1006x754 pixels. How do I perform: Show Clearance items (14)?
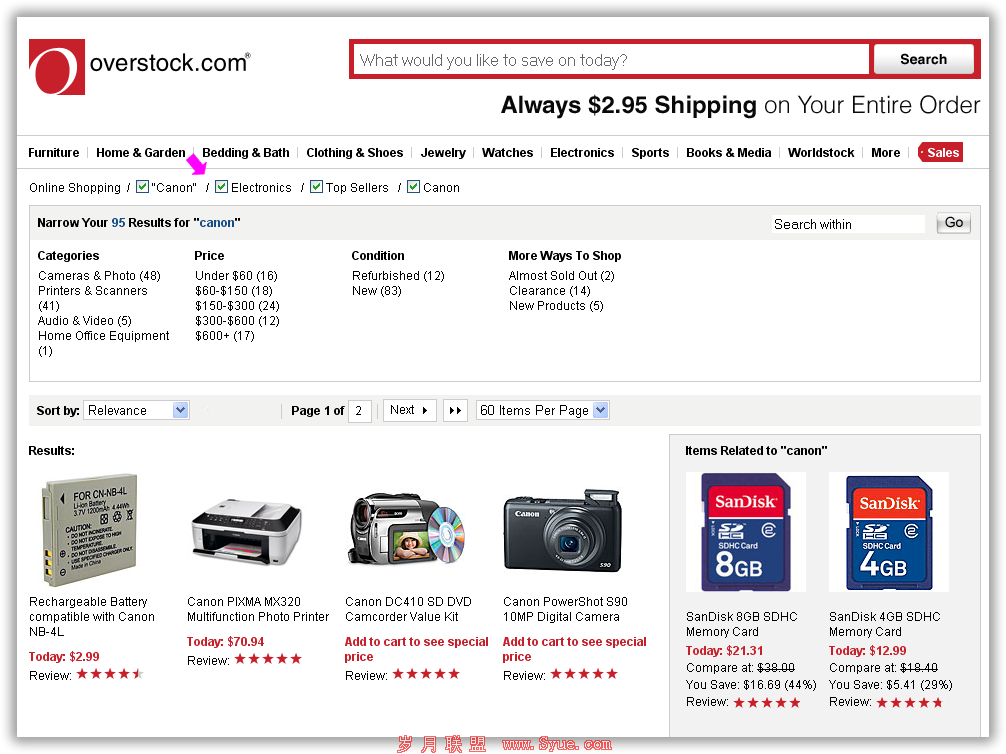tap(550, 291)
